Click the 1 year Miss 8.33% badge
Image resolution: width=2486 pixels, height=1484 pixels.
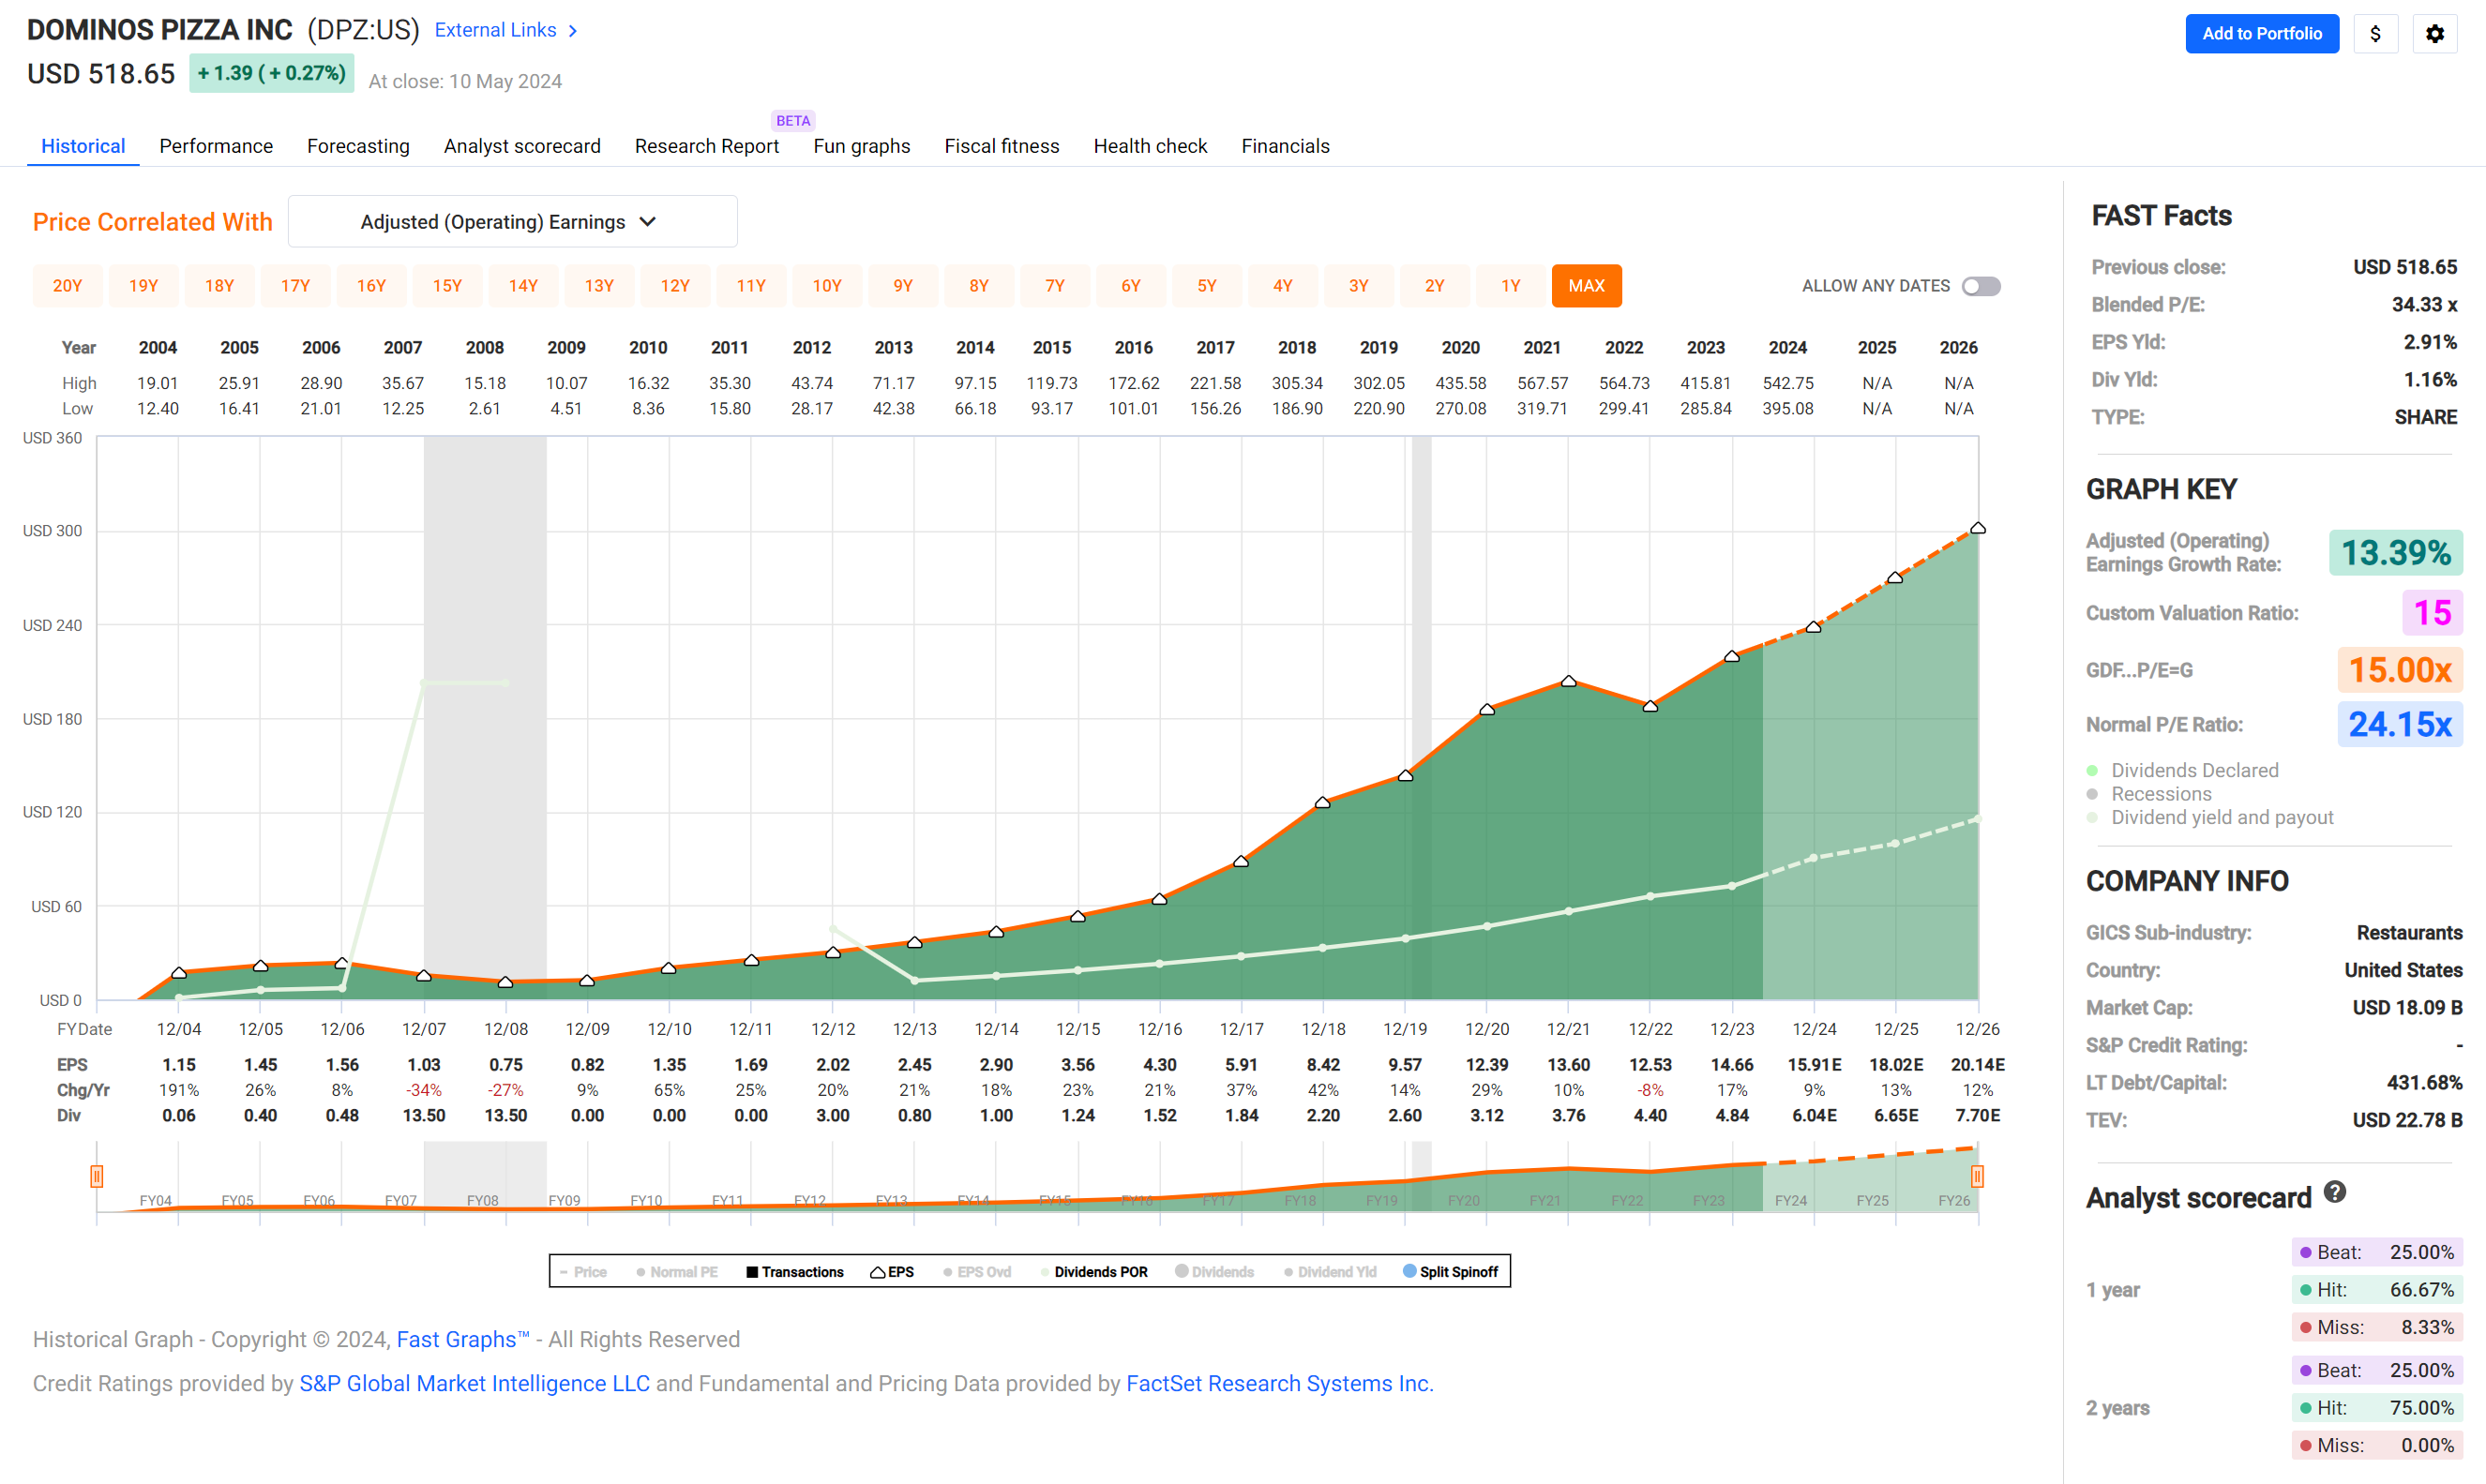coord(2377,1327)
